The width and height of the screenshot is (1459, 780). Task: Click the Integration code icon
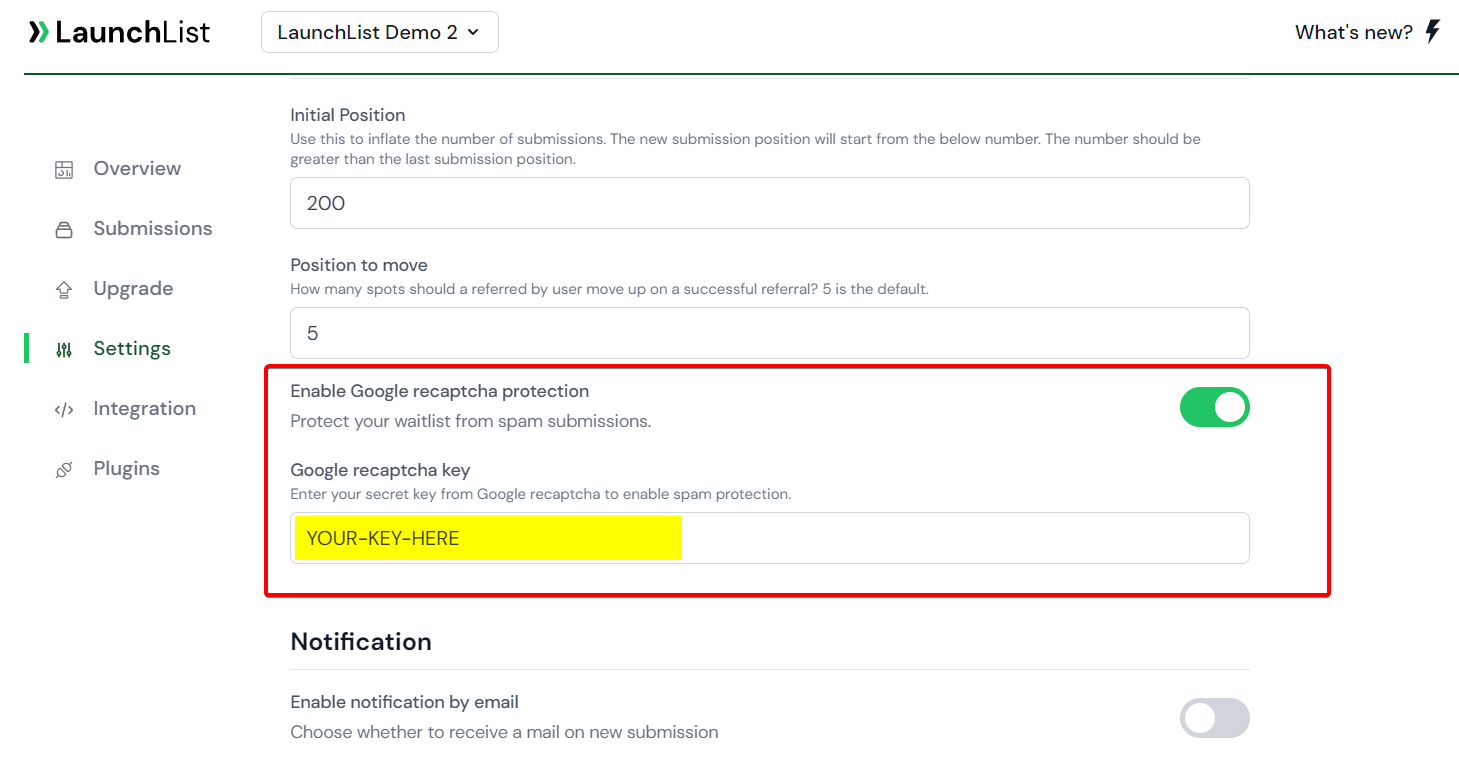[x=63, y=408]
